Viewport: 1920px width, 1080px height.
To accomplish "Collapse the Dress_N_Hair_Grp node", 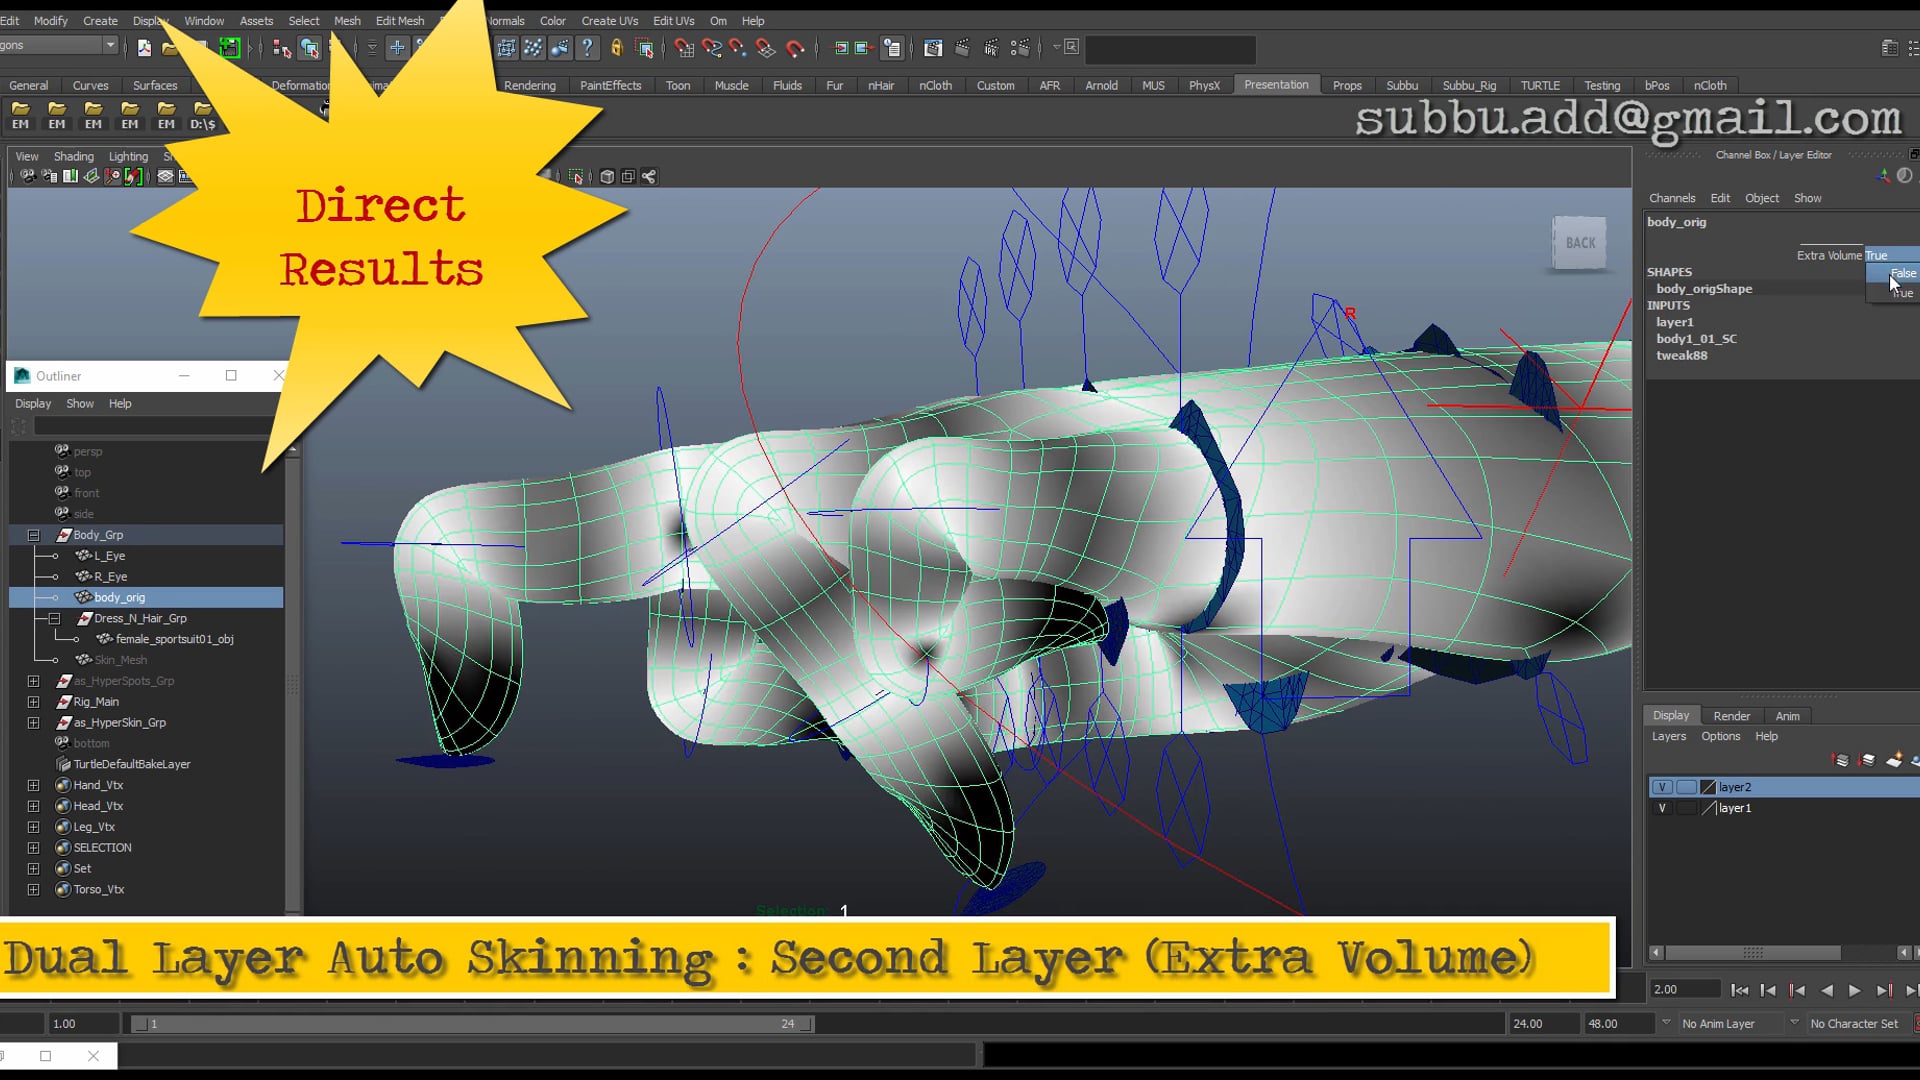I will (x=54, y=618).
